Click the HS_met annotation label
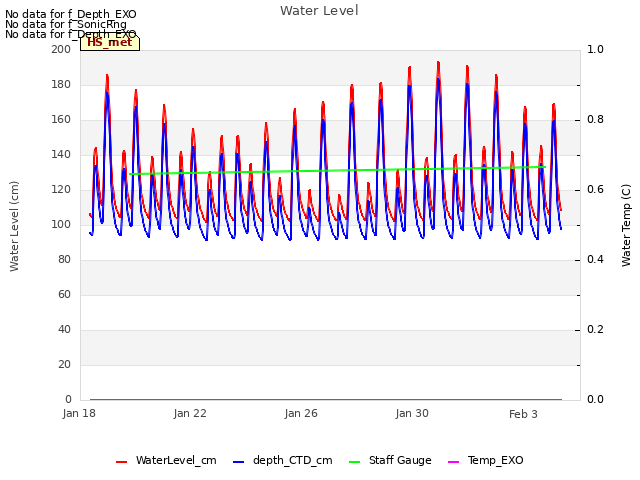 (110, 42)
